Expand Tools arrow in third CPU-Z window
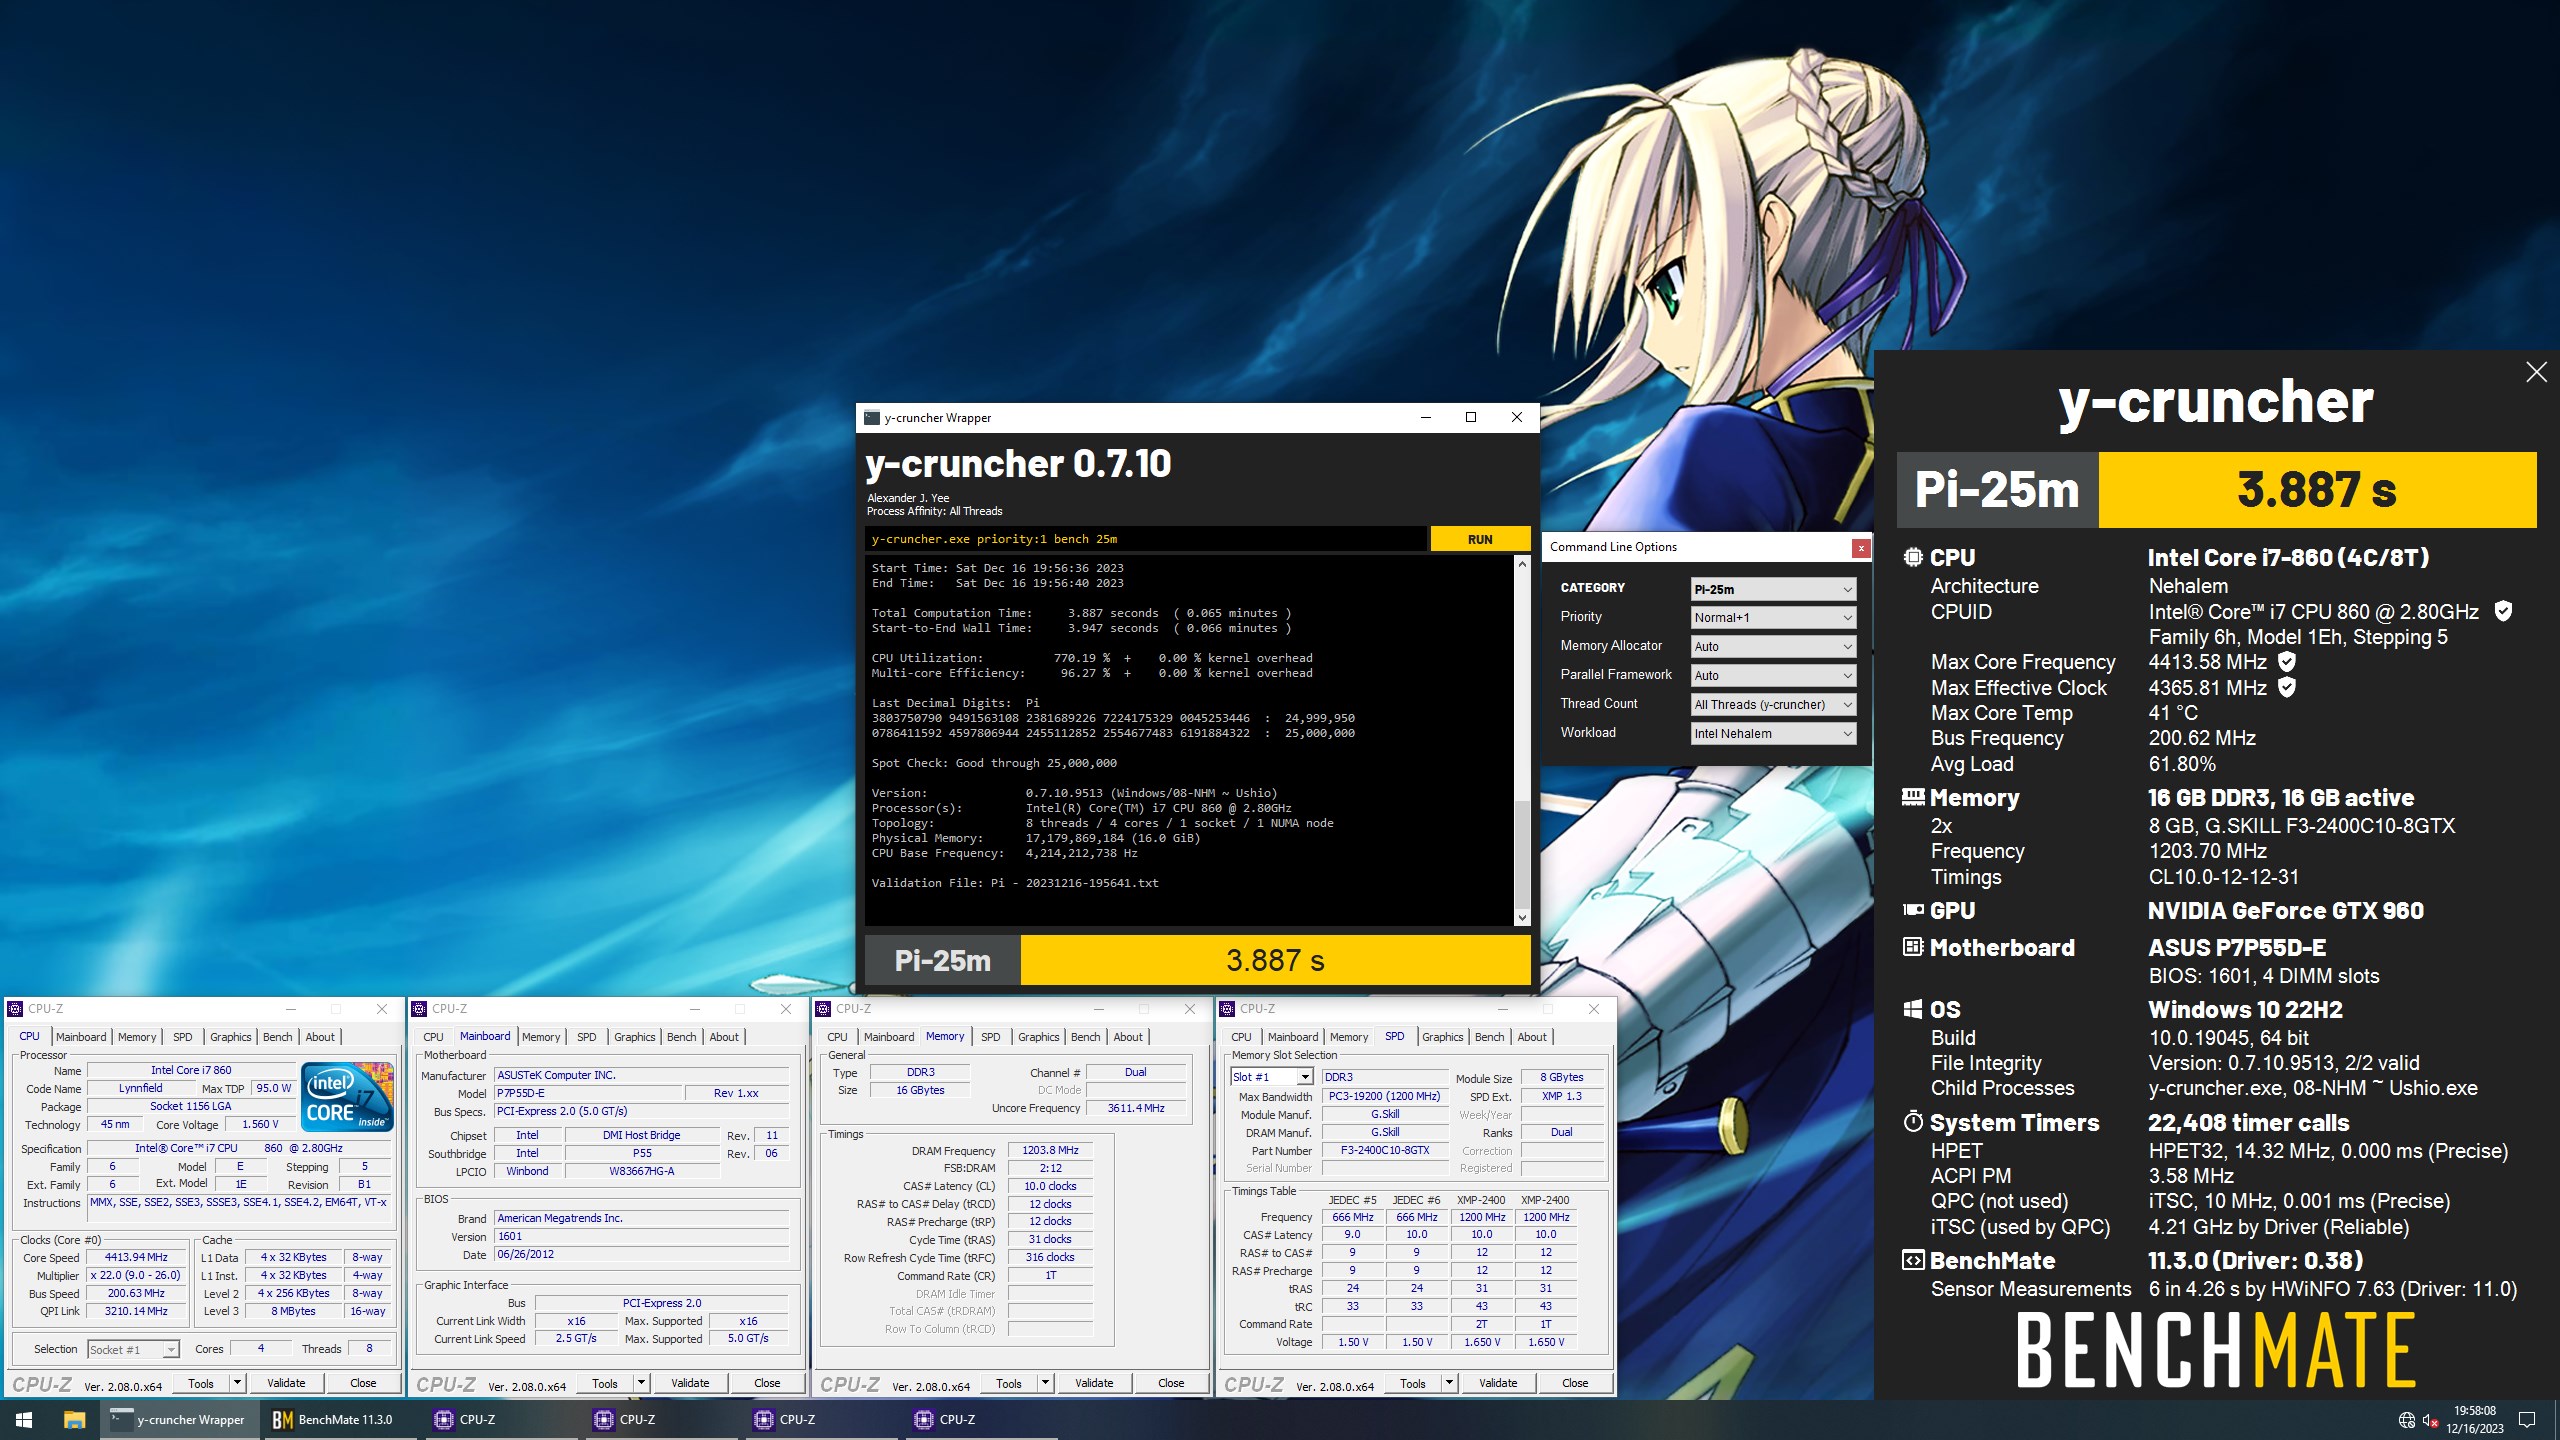 click(x=1045, y=1384)
